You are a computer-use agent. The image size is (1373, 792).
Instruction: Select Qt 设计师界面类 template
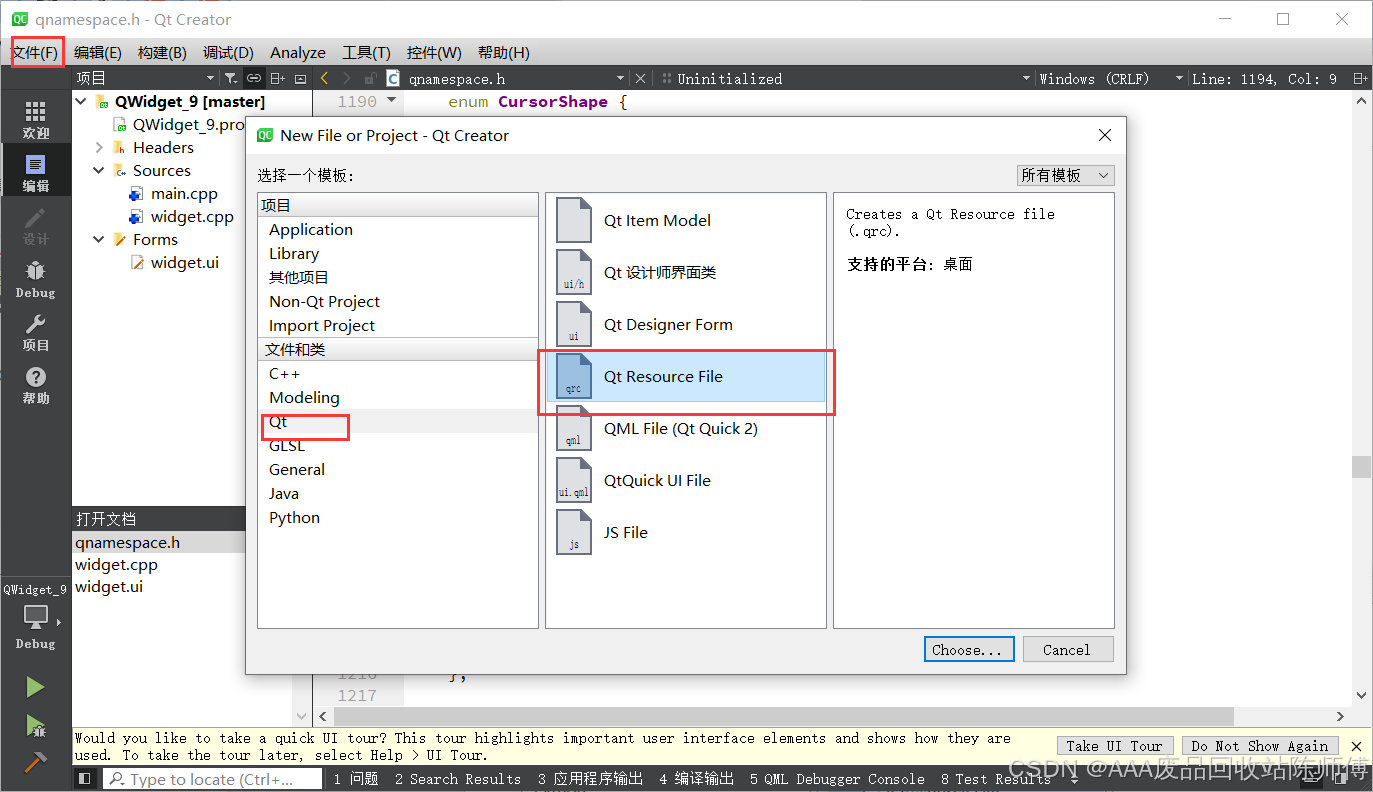click(686, 272)
